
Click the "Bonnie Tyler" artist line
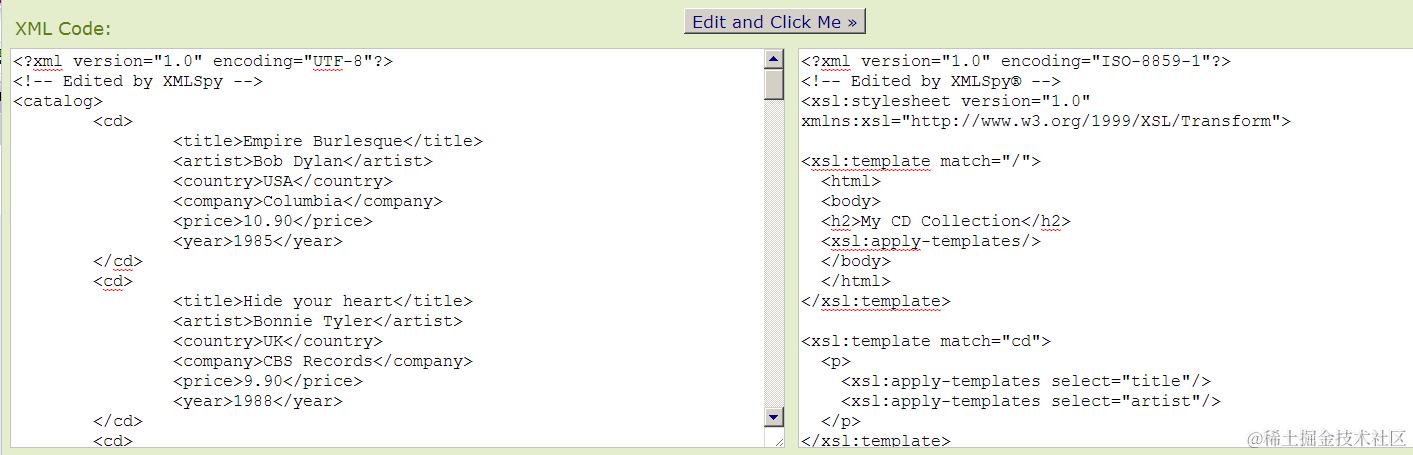coord(317,321)
